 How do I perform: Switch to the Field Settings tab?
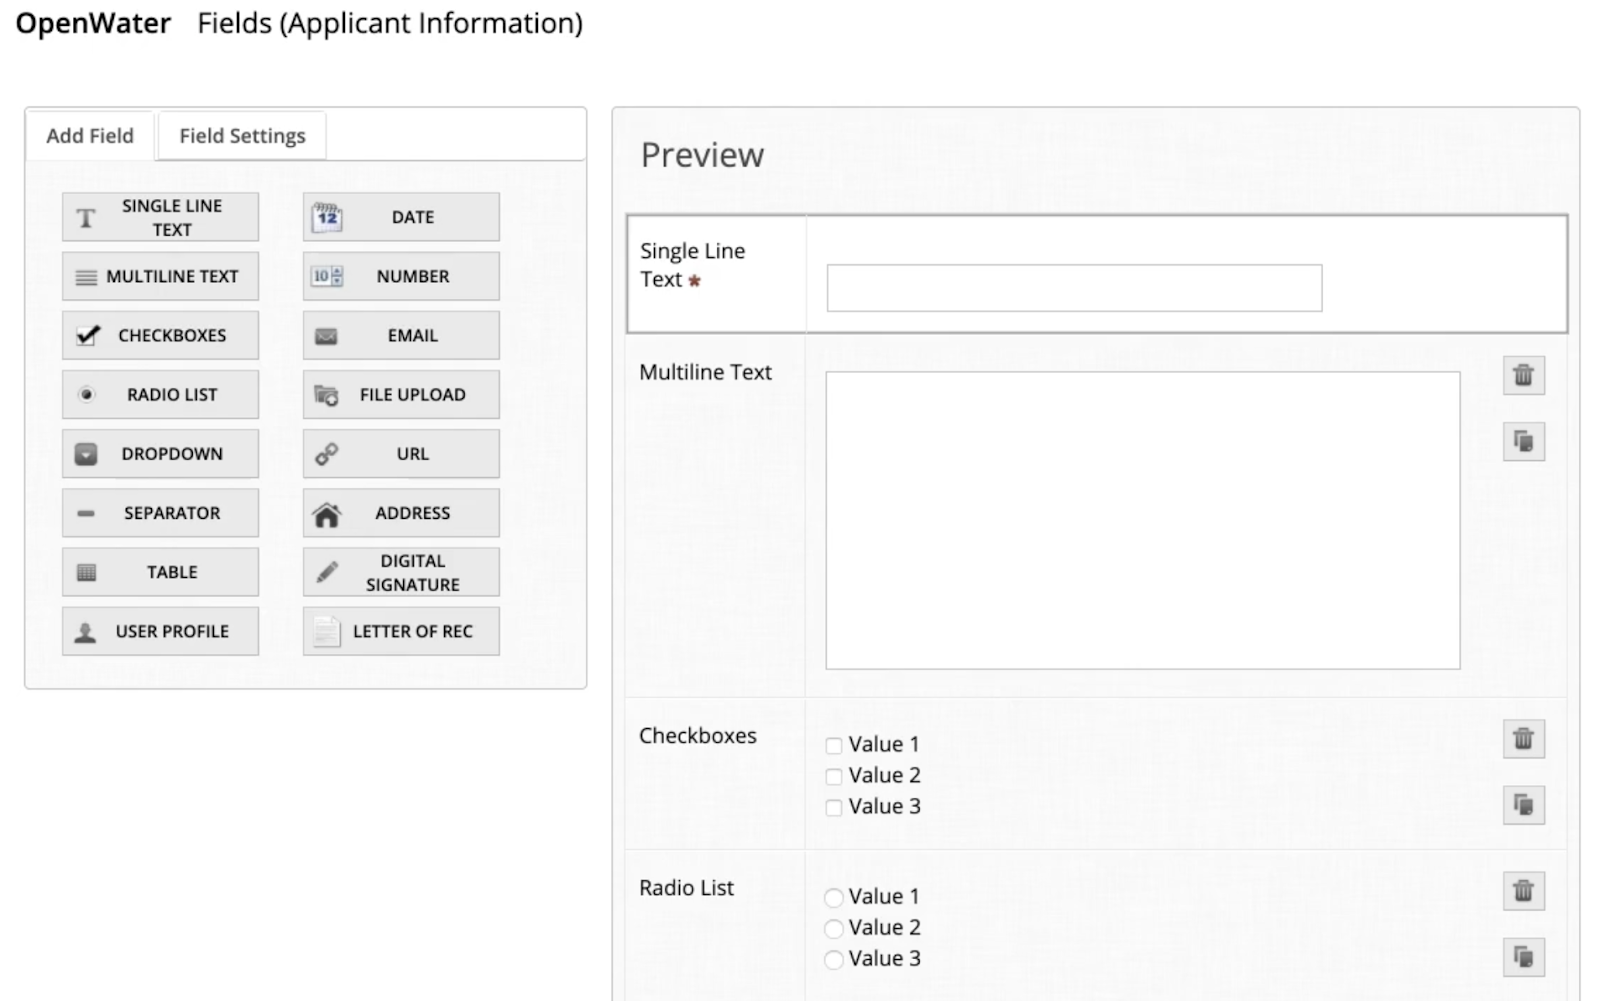tap(240, 135)
